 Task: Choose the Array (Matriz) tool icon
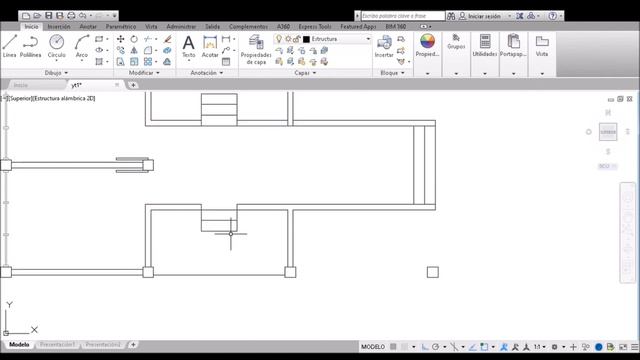point(148,62)
